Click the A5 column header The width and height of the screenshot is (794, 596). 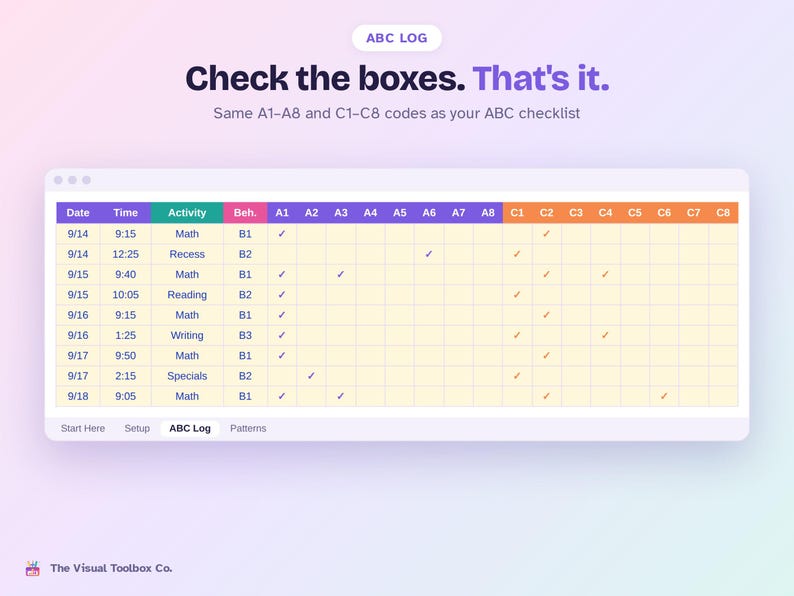click(400, 213)
